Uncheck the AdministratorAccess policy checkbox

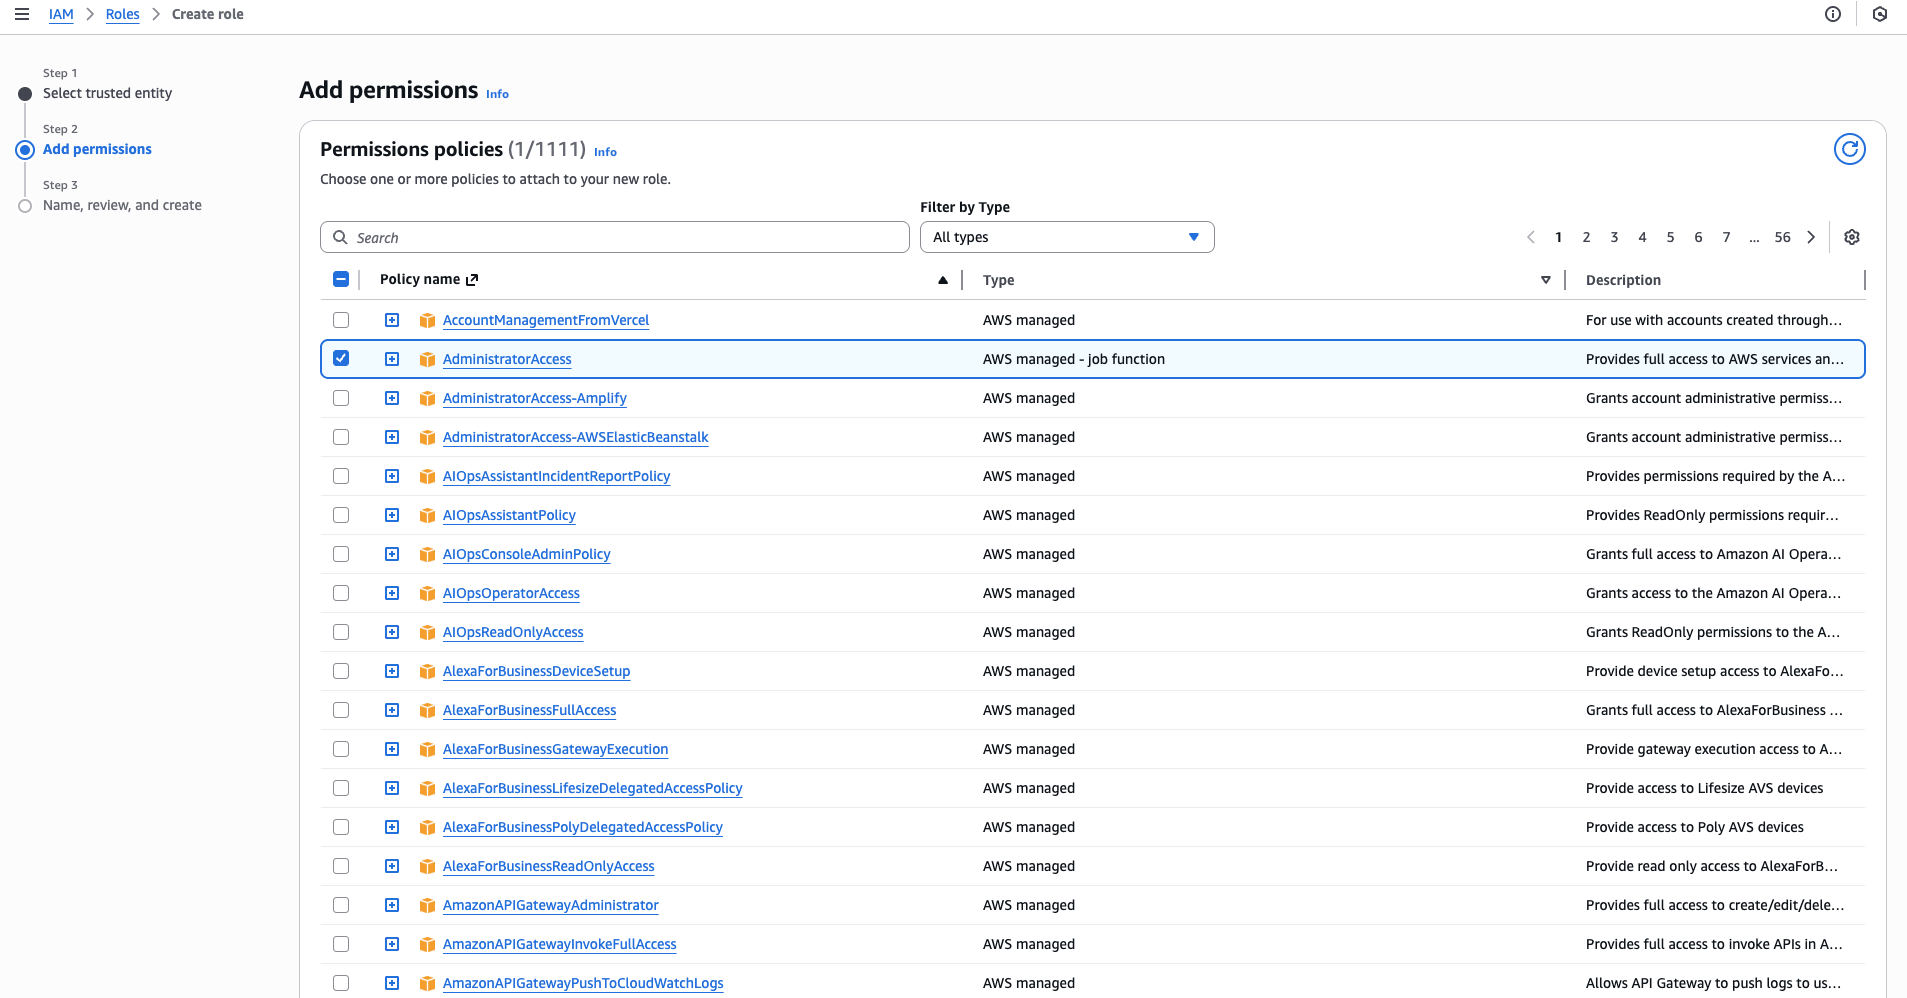click(x=341, y=358)
